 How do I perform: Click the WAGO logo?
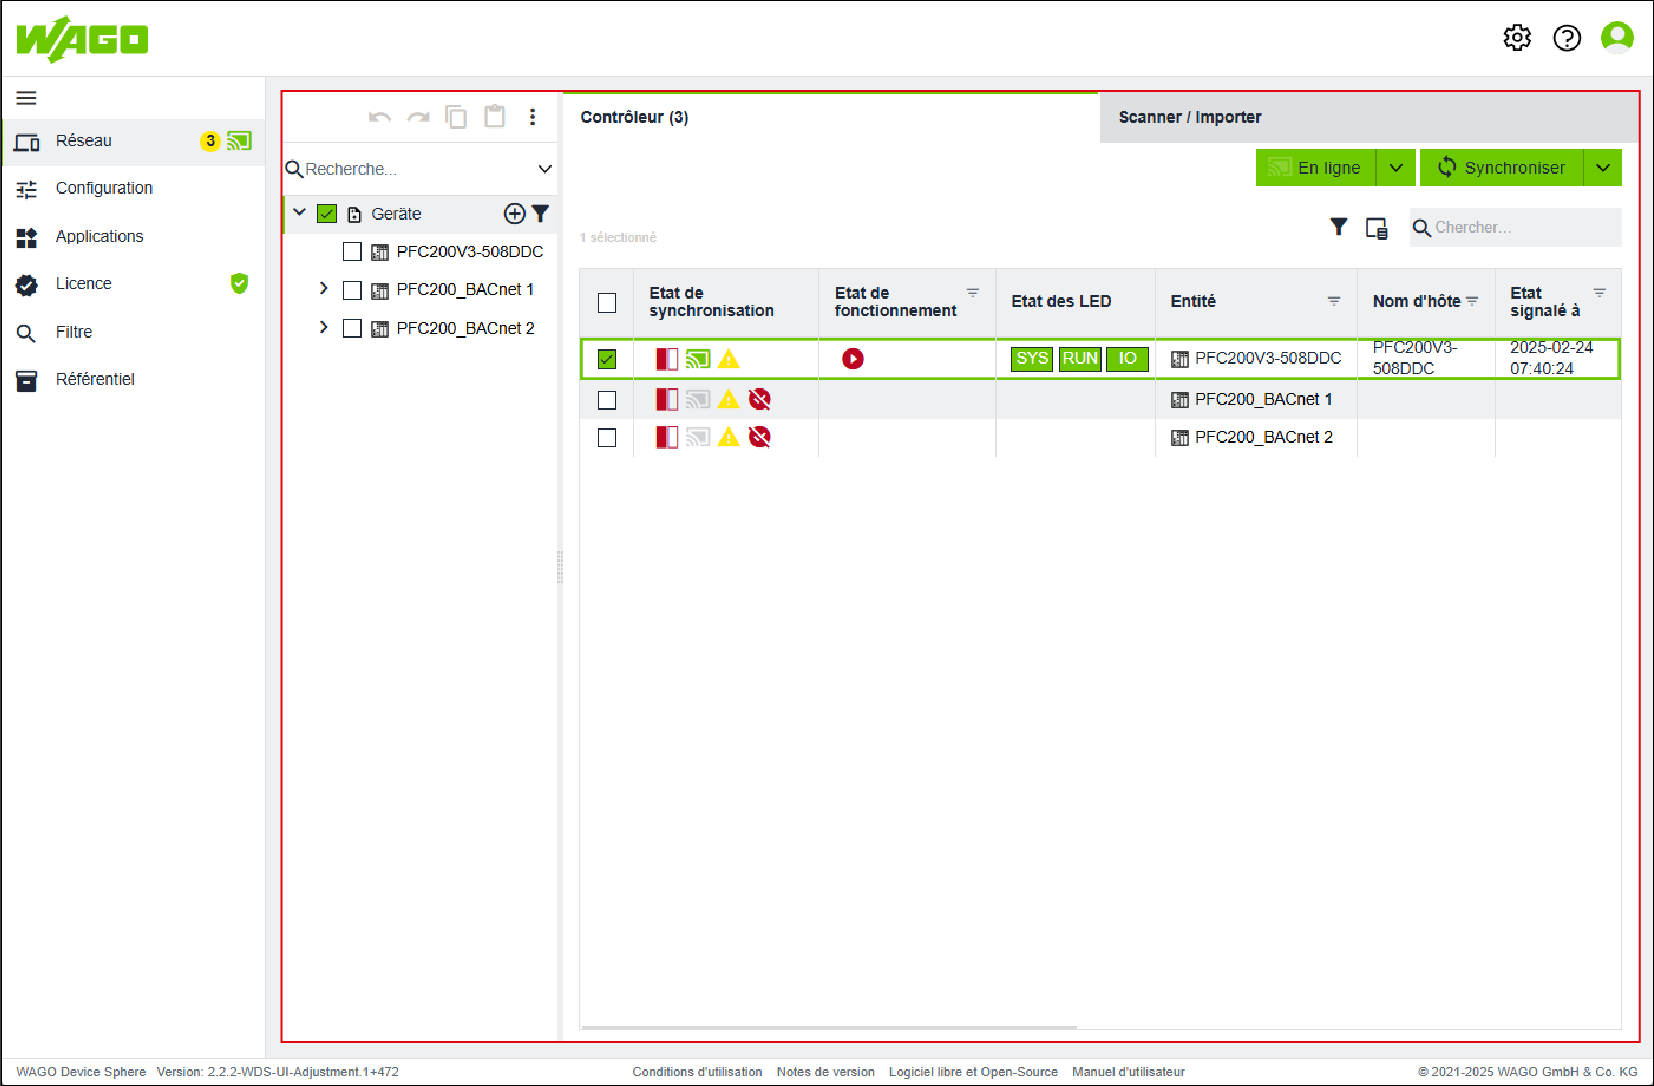(x=82, y=39)
